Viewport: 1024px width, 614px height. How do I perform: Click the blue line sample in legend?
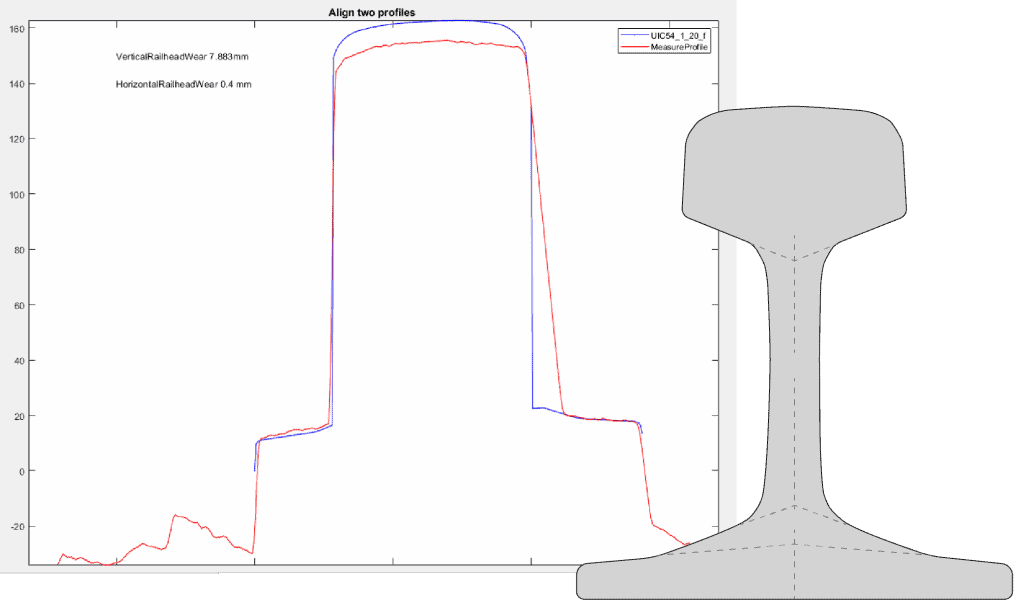[x=634, y=35]
